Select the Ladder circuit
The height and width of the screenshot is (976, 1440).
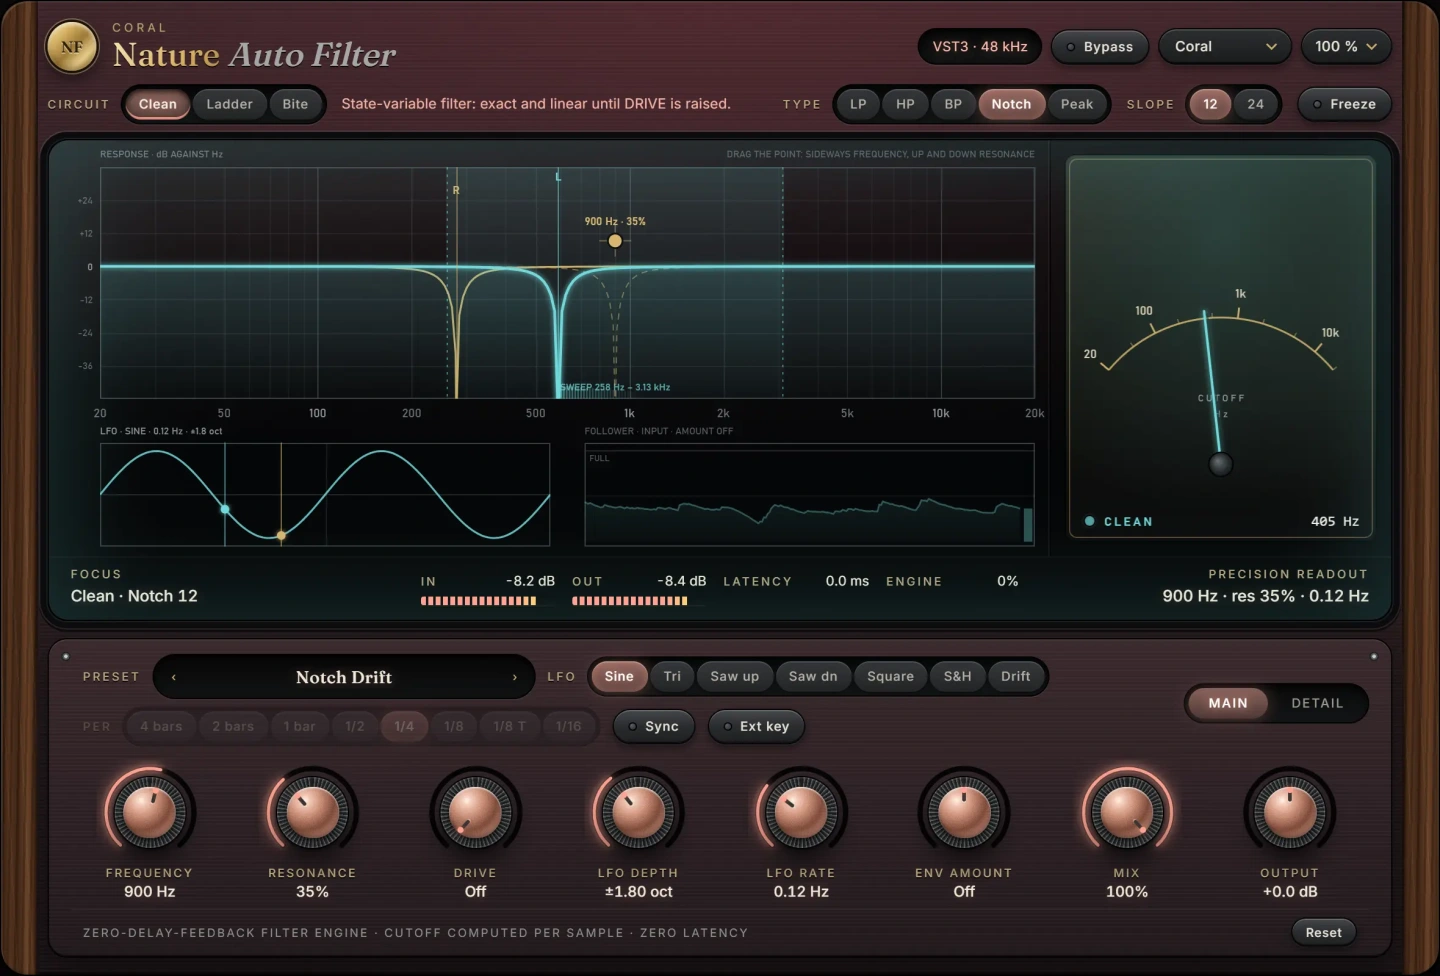click(x=230, y=104)
